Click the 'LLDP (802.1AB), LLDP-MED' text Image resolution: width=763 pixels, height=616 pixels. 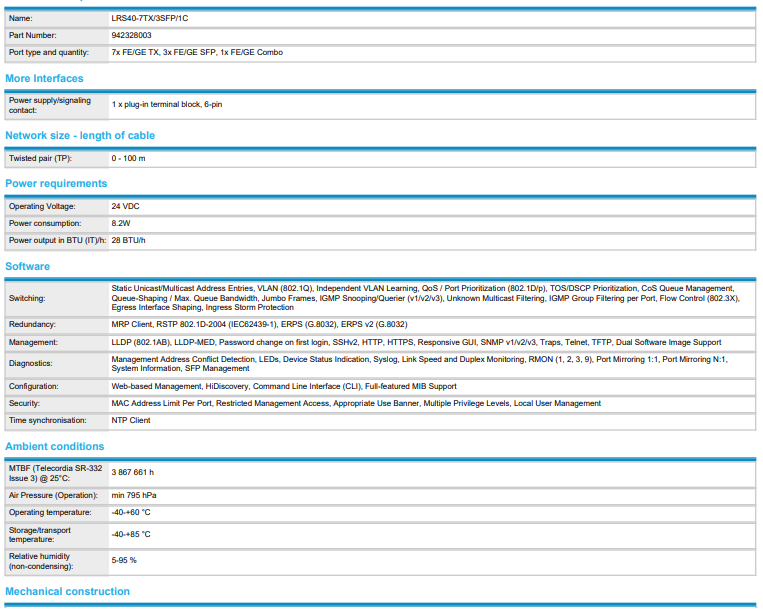pyautogui.click(x=163, y=343)
